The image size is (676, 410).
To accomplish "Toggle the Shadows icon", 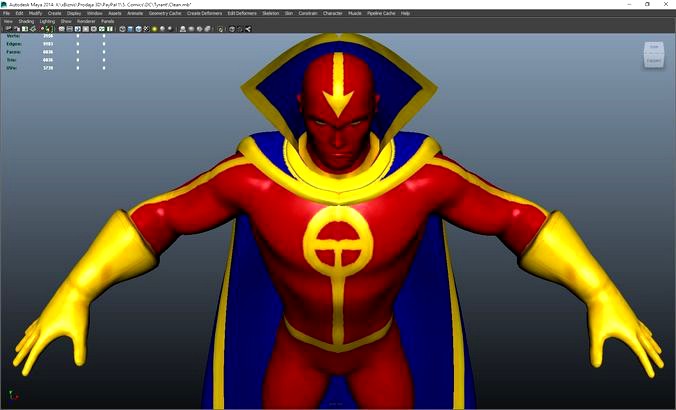I will 163,29.
